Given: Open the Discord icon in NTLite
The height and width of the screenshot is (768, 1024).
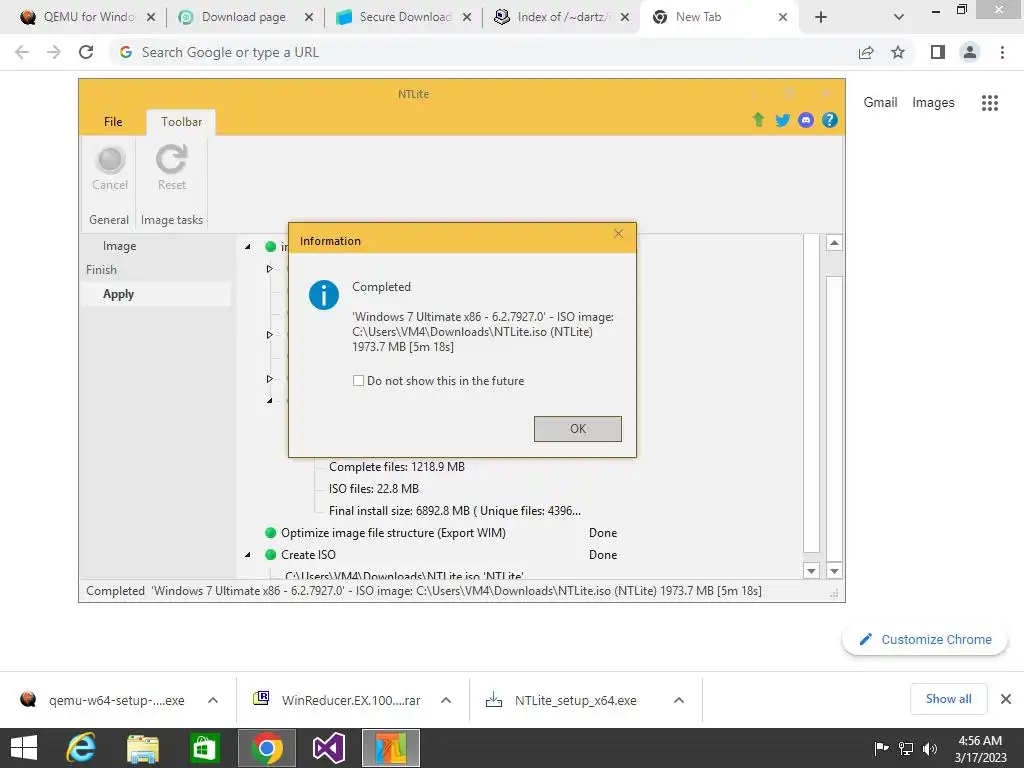Looking at the screenshot, I should [806, 120].
